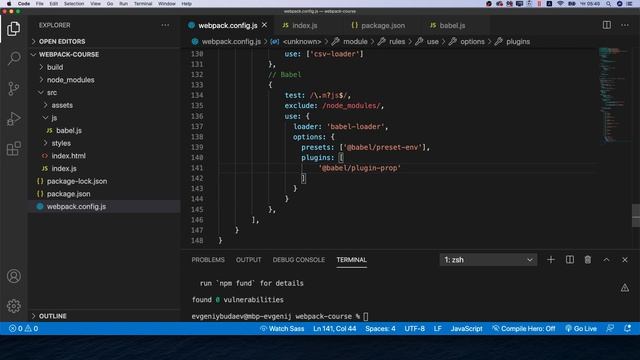
Task: Open the View menu in menu bar
Action: click(96, 4)
